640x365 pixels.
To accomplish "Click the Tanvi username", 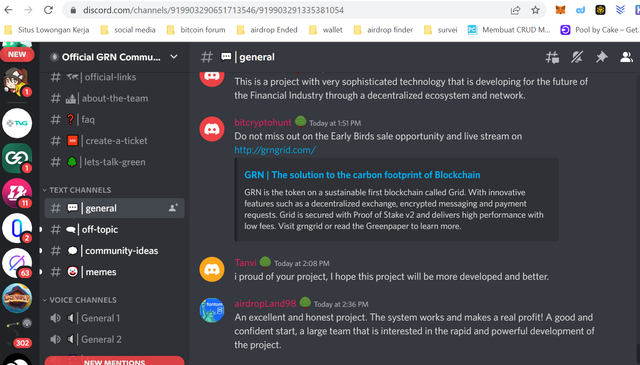I will (245, 263).
